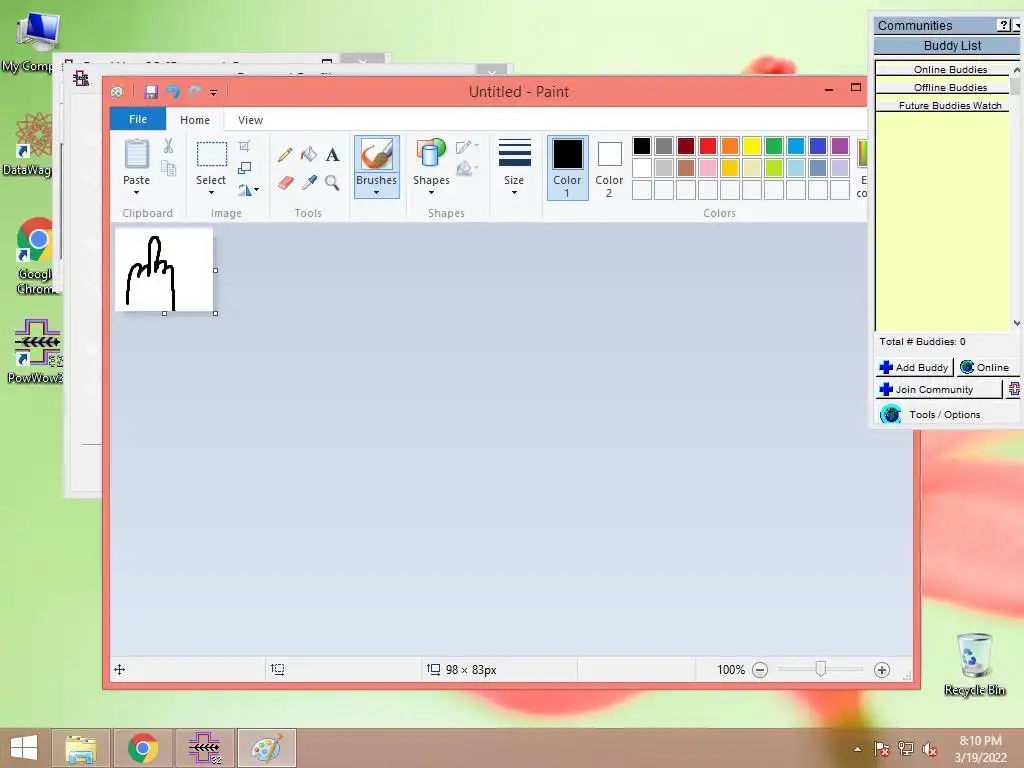Image resolution: width=1024 pixels, height=768 pixels.
Task: Expand the Select dropdown arrow
Action: point(211,193)
